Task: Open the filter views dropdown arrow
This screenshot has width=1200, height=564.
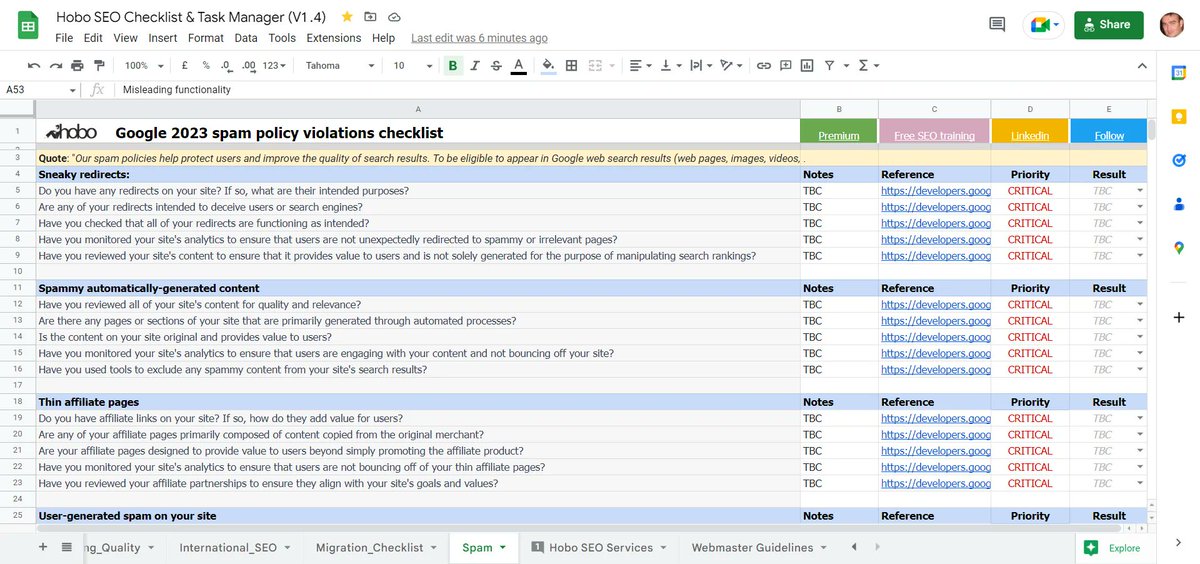Action: [846, 66]
